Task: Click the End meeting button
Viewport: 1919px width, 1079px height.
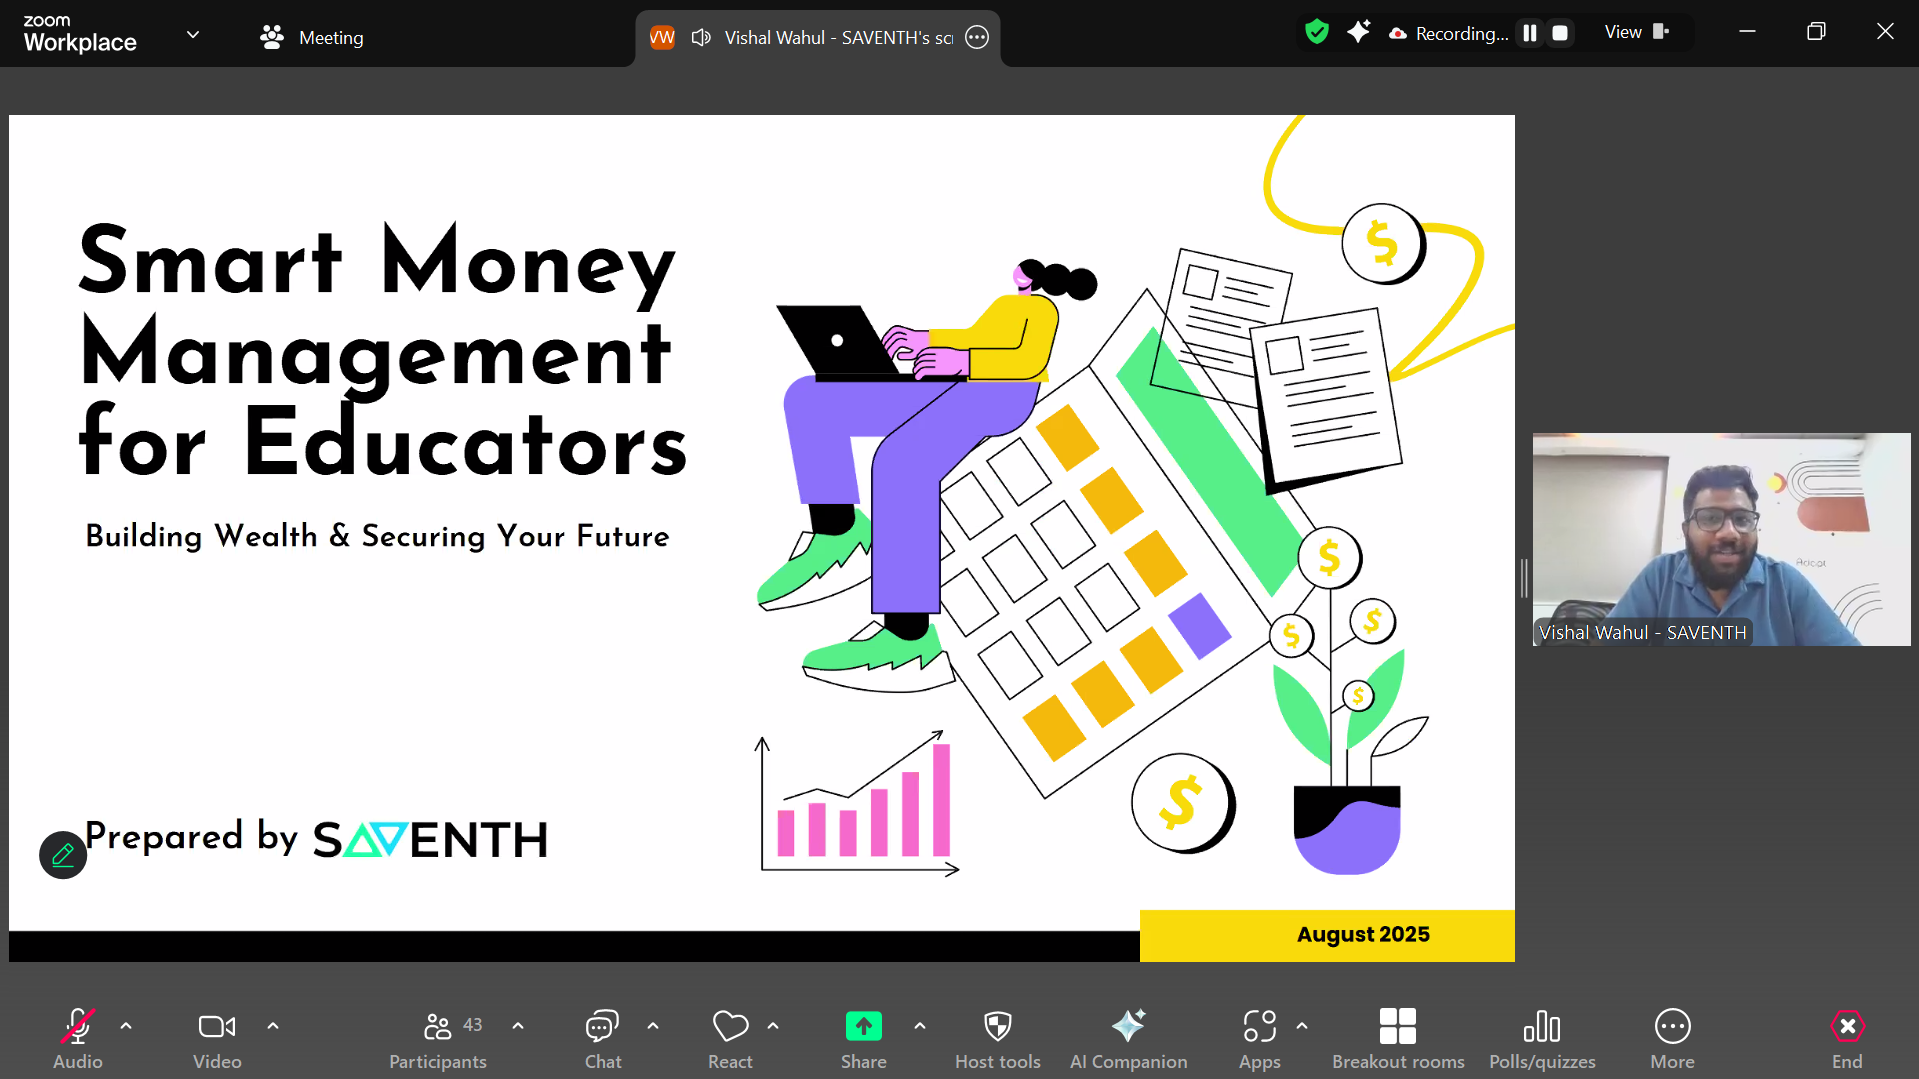Action: 1846,1037
